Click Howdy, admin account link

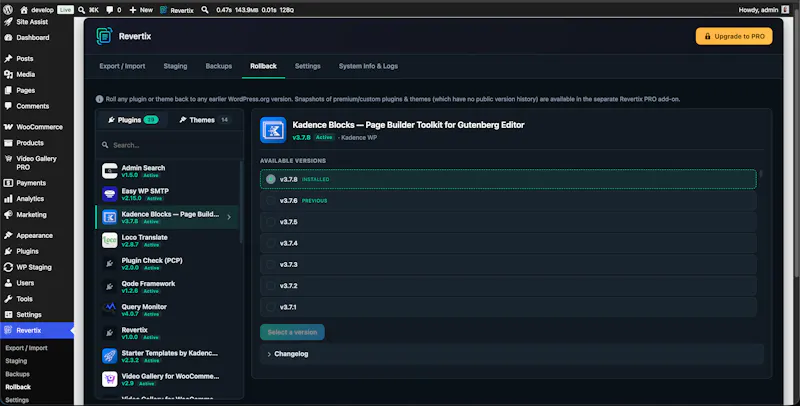pos(764,10)
